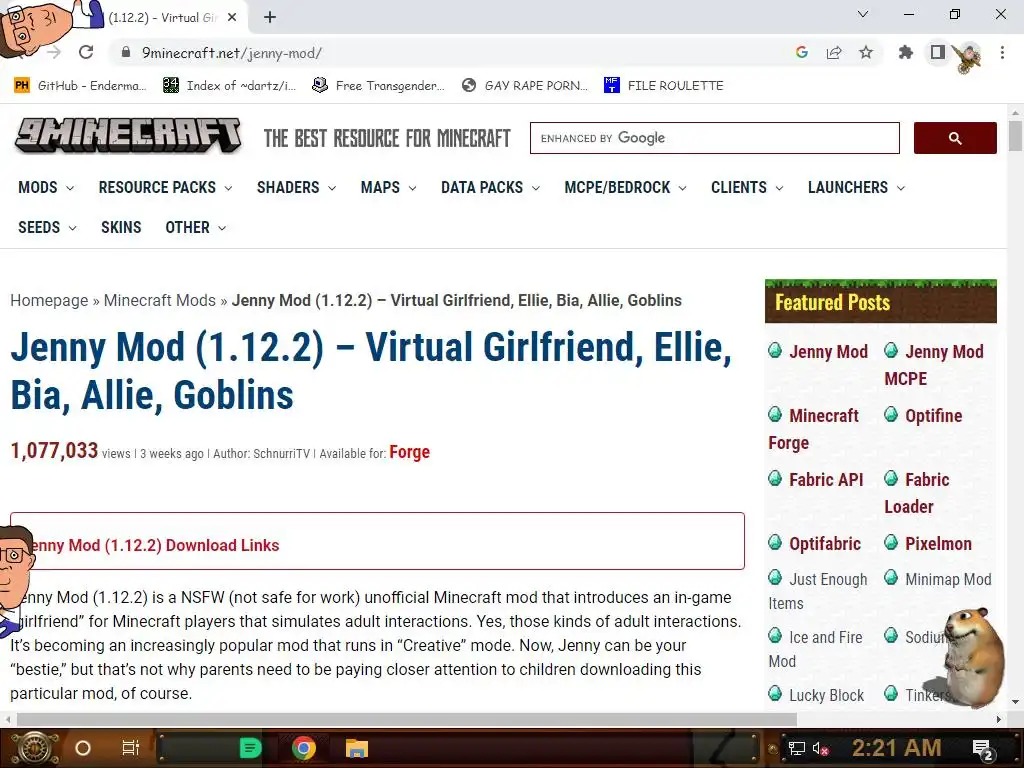
Task: Expand the MCPE/BEDROCK menu
Action: [626, 187]
